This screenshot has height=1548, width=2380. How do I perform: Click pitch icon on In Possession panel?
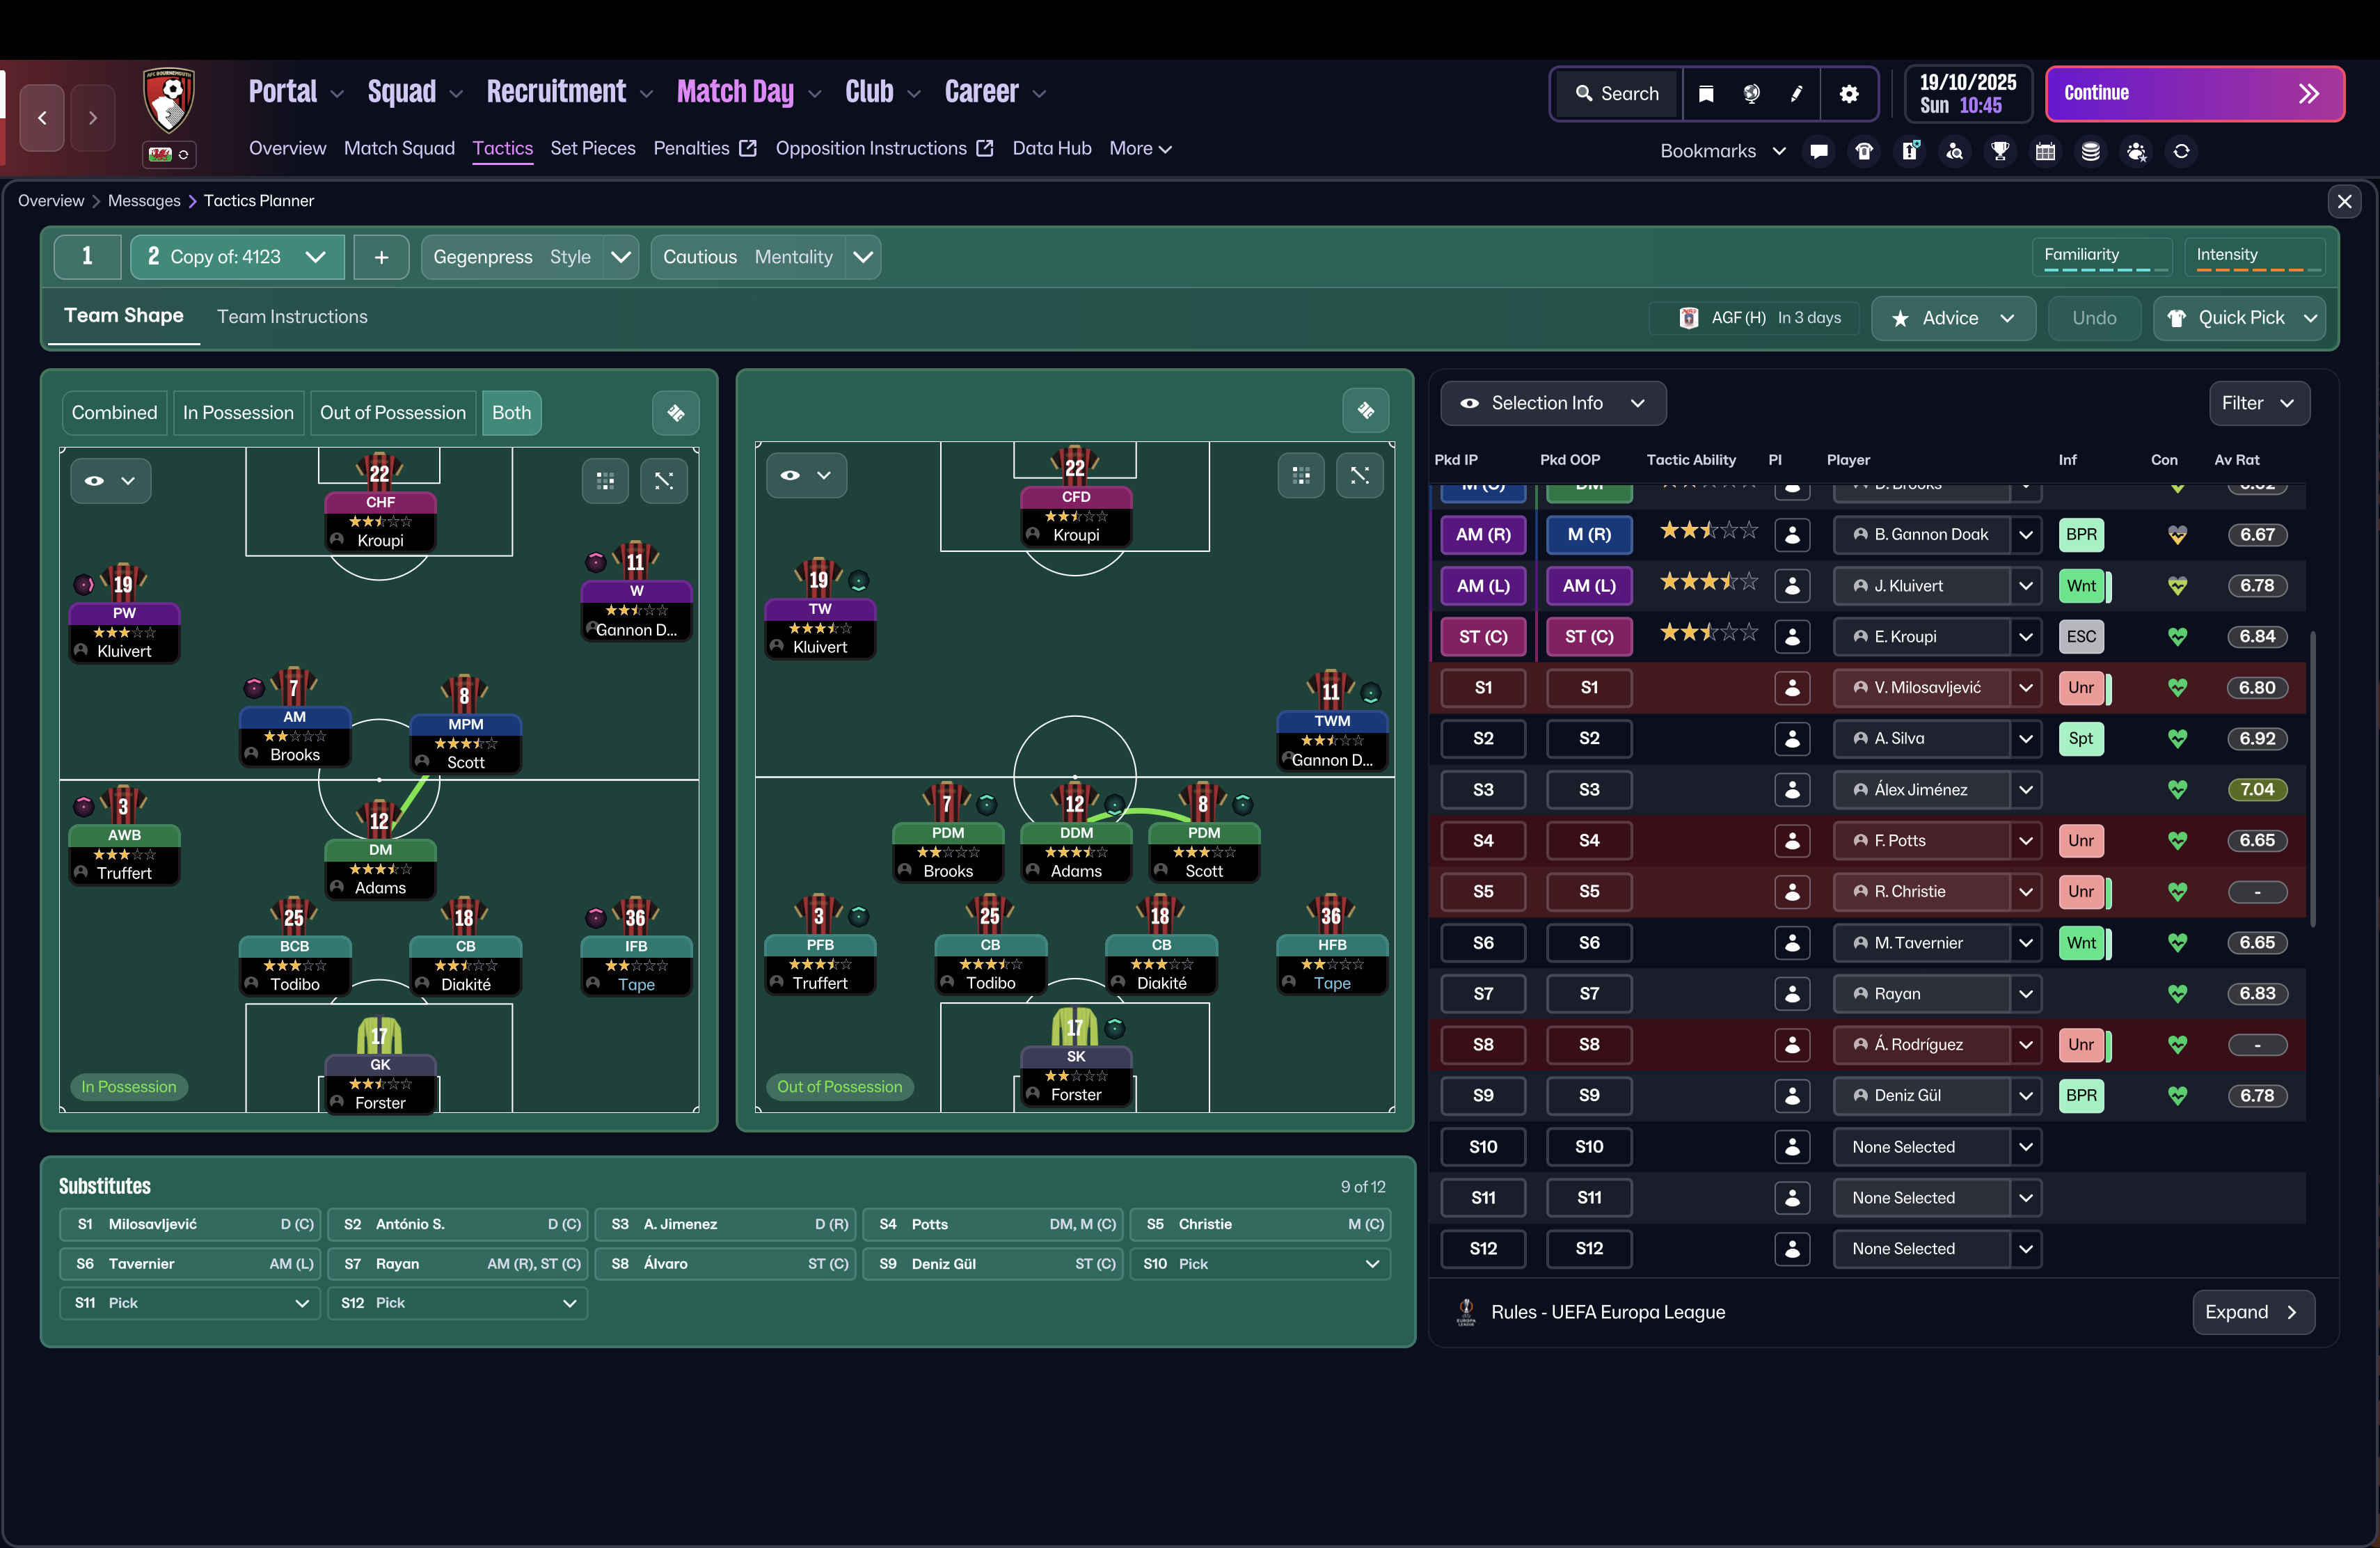(x=676, y=413)
